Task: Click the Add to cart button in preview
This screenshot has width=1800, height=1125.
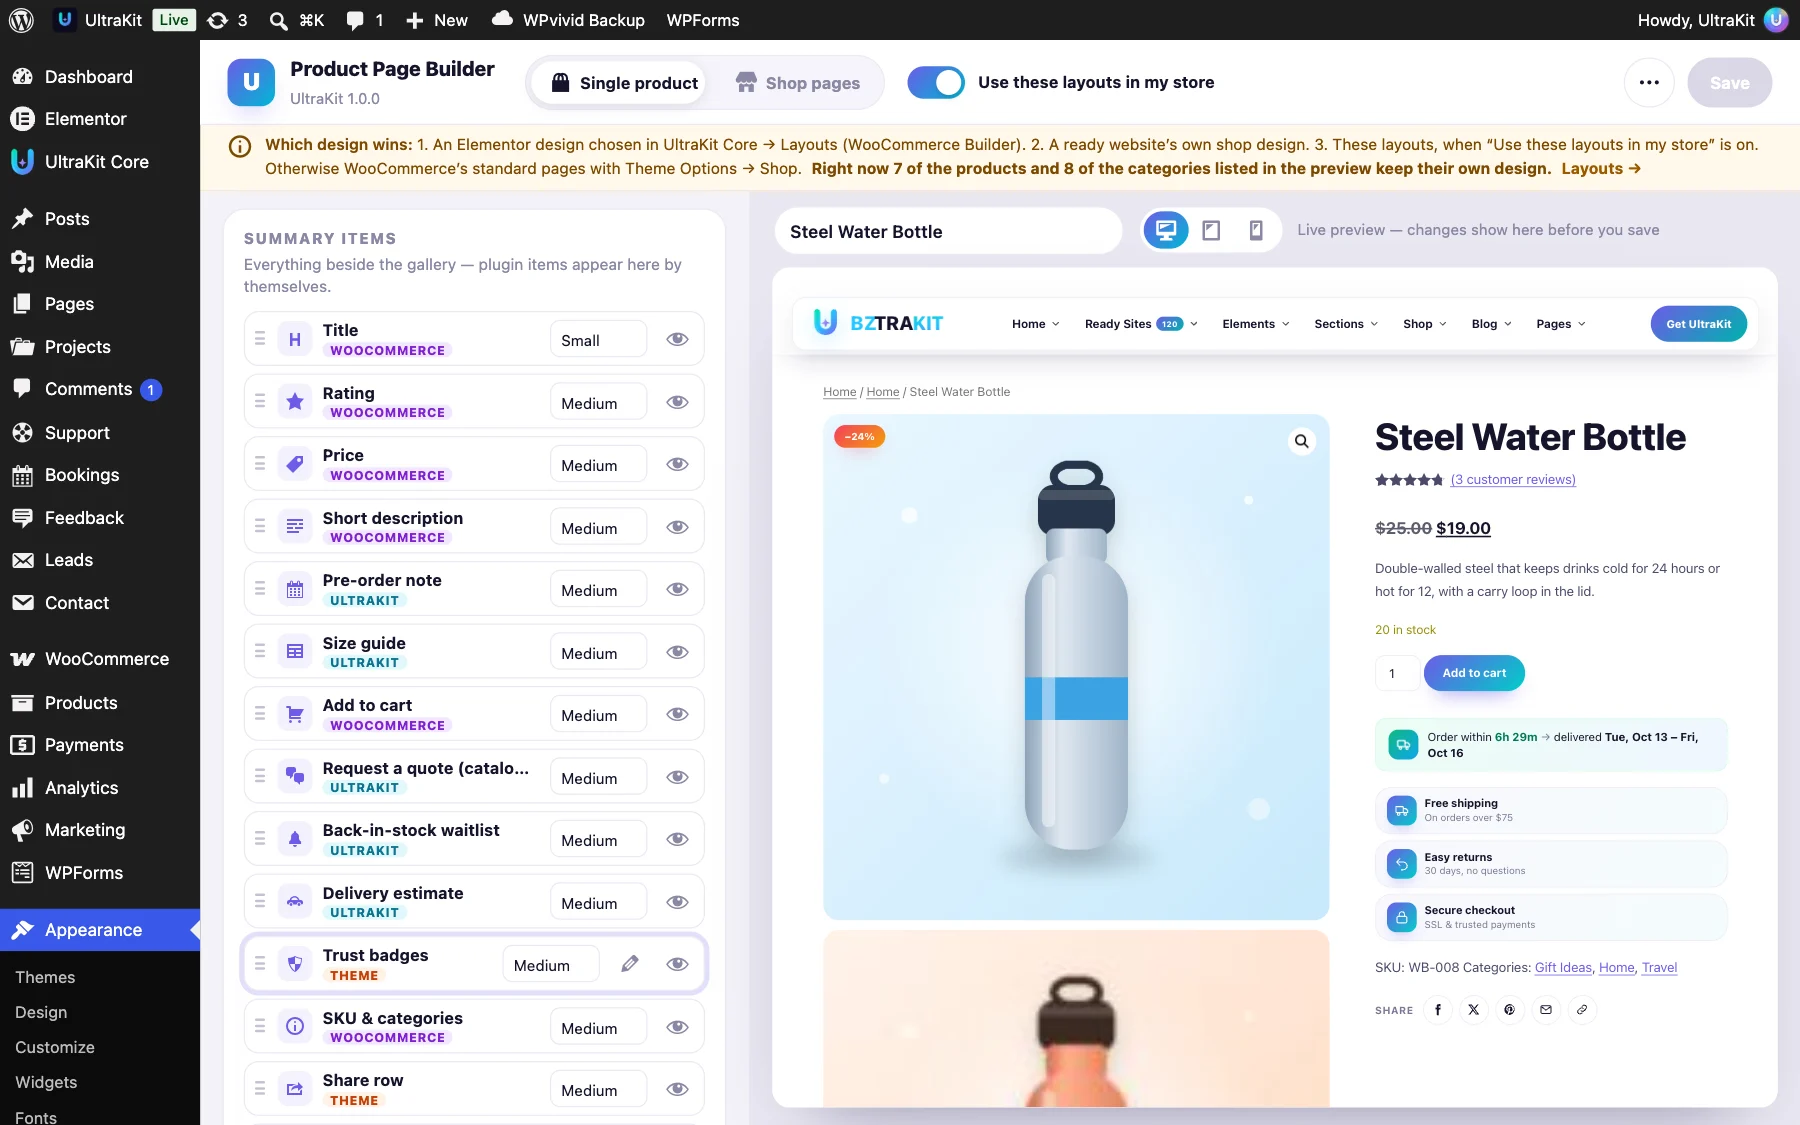Action: tap(1474, 673)
